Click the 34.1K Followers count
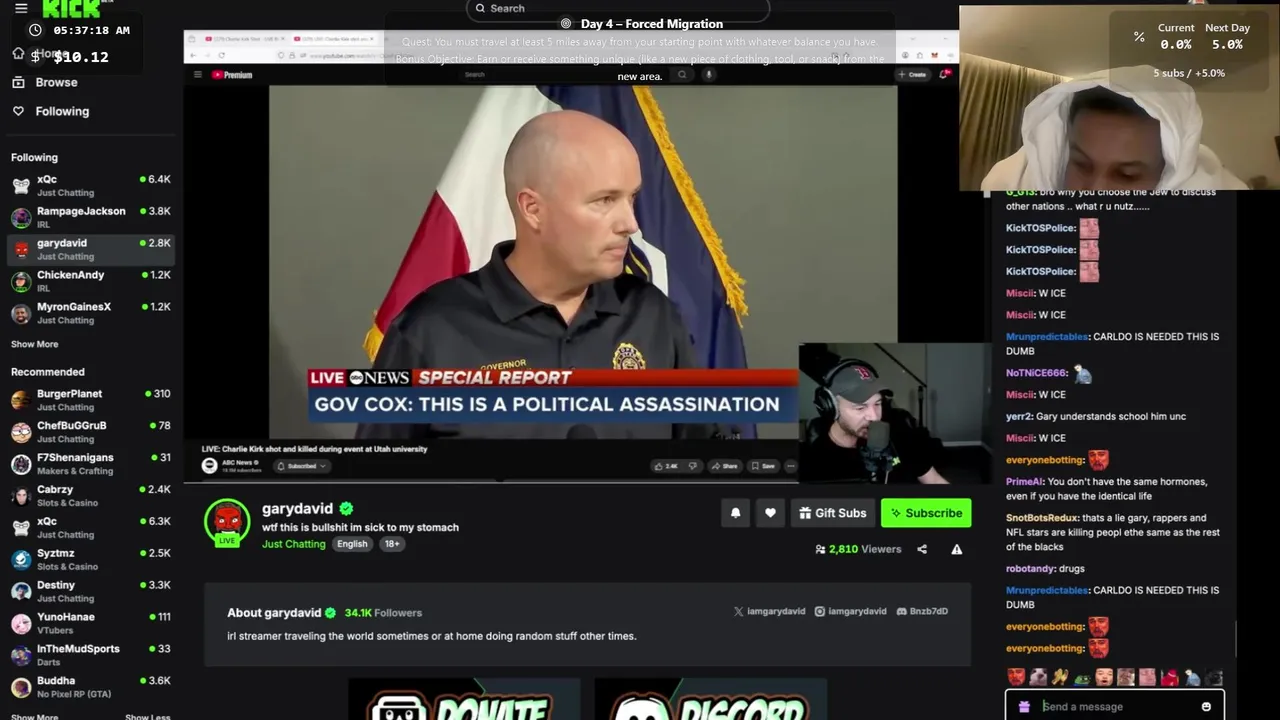The width and height of the screenshot is (1280, 720). tap(383, 613)
